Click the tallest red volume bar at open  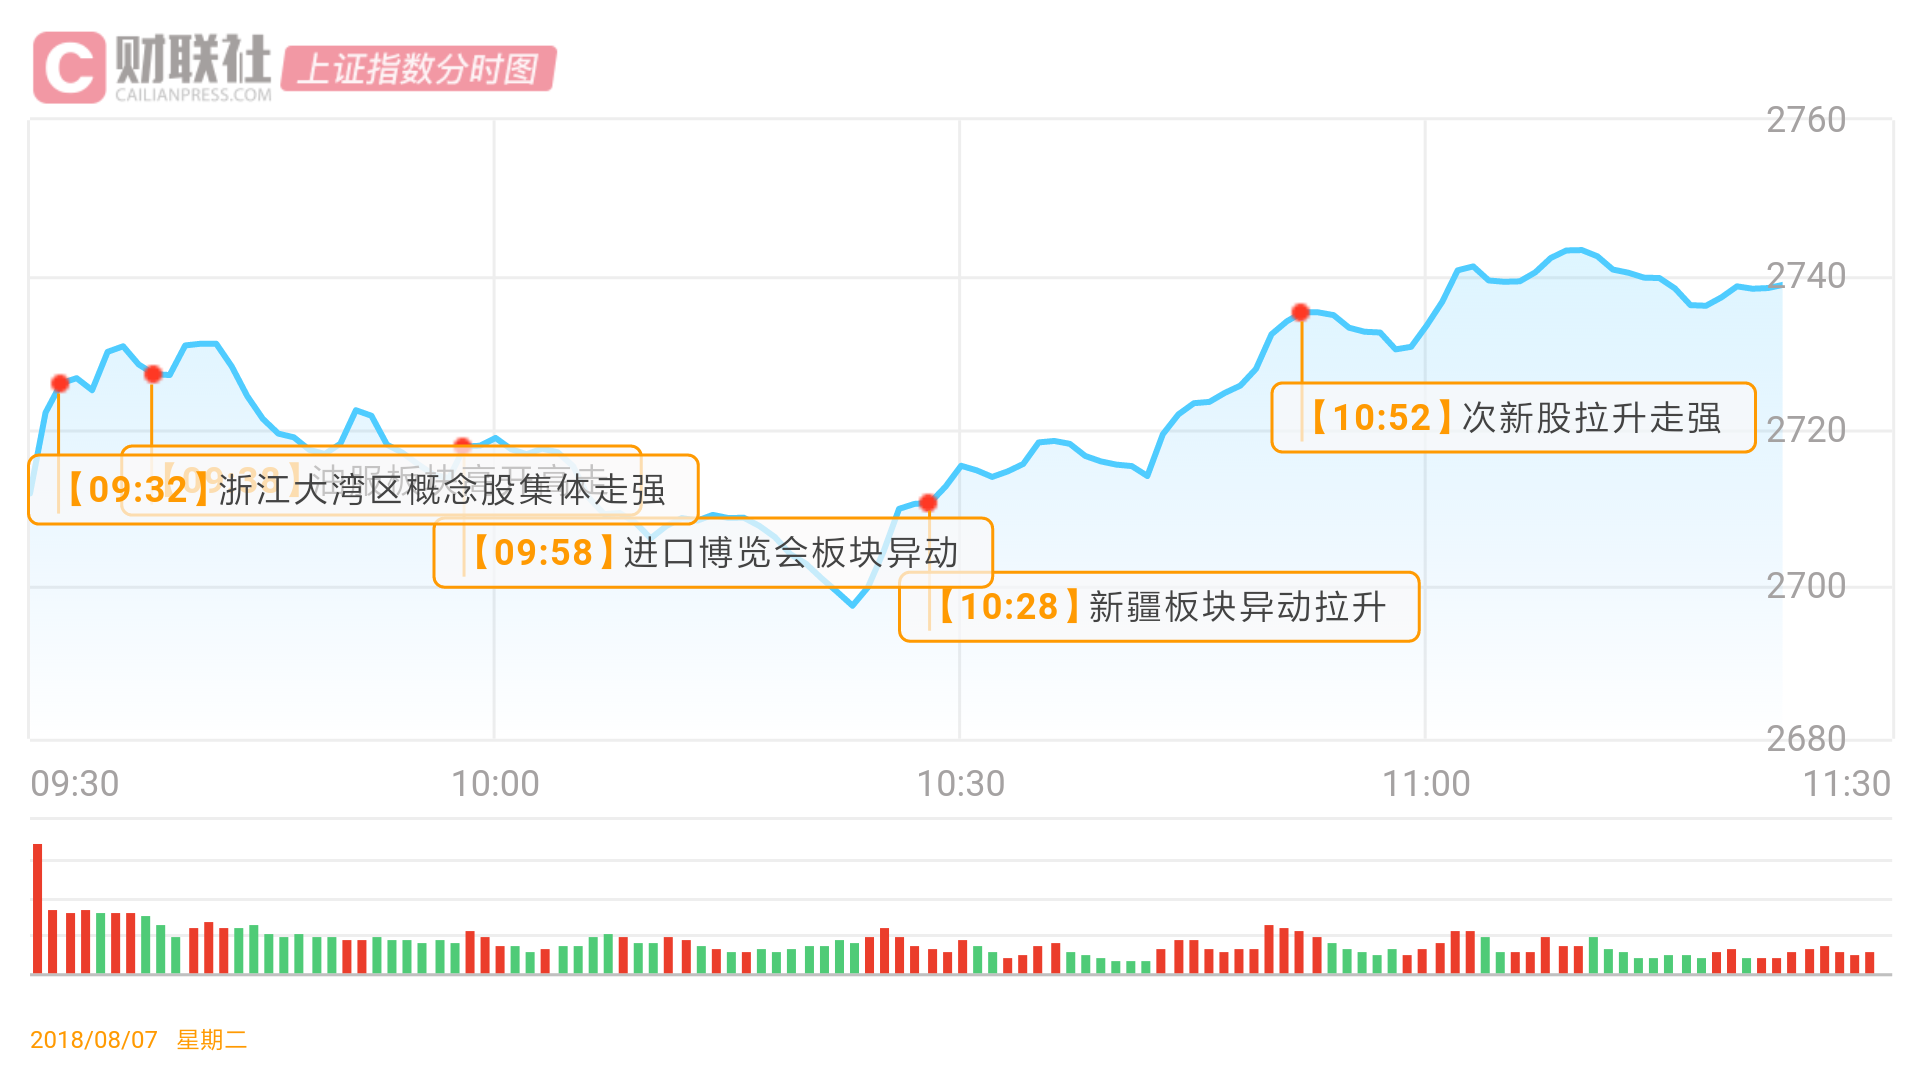(x=38, y=908)
